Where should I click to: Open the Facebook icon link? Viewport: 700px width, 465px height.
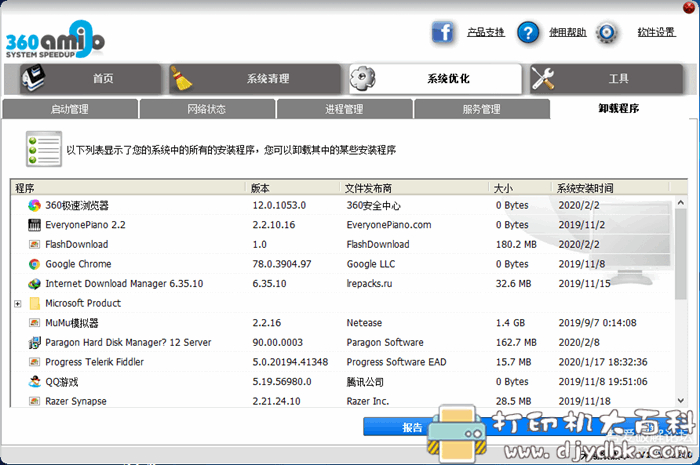click(x=442, y=32)
